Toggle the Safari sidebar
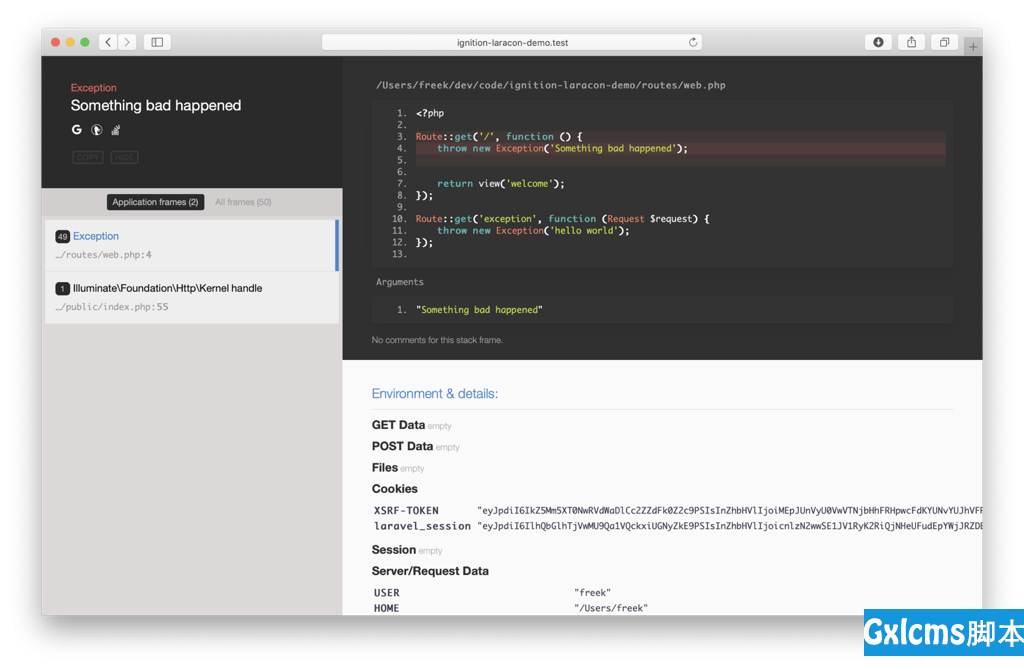Viewport: 1024px width, 670px height. pos(157,42)
